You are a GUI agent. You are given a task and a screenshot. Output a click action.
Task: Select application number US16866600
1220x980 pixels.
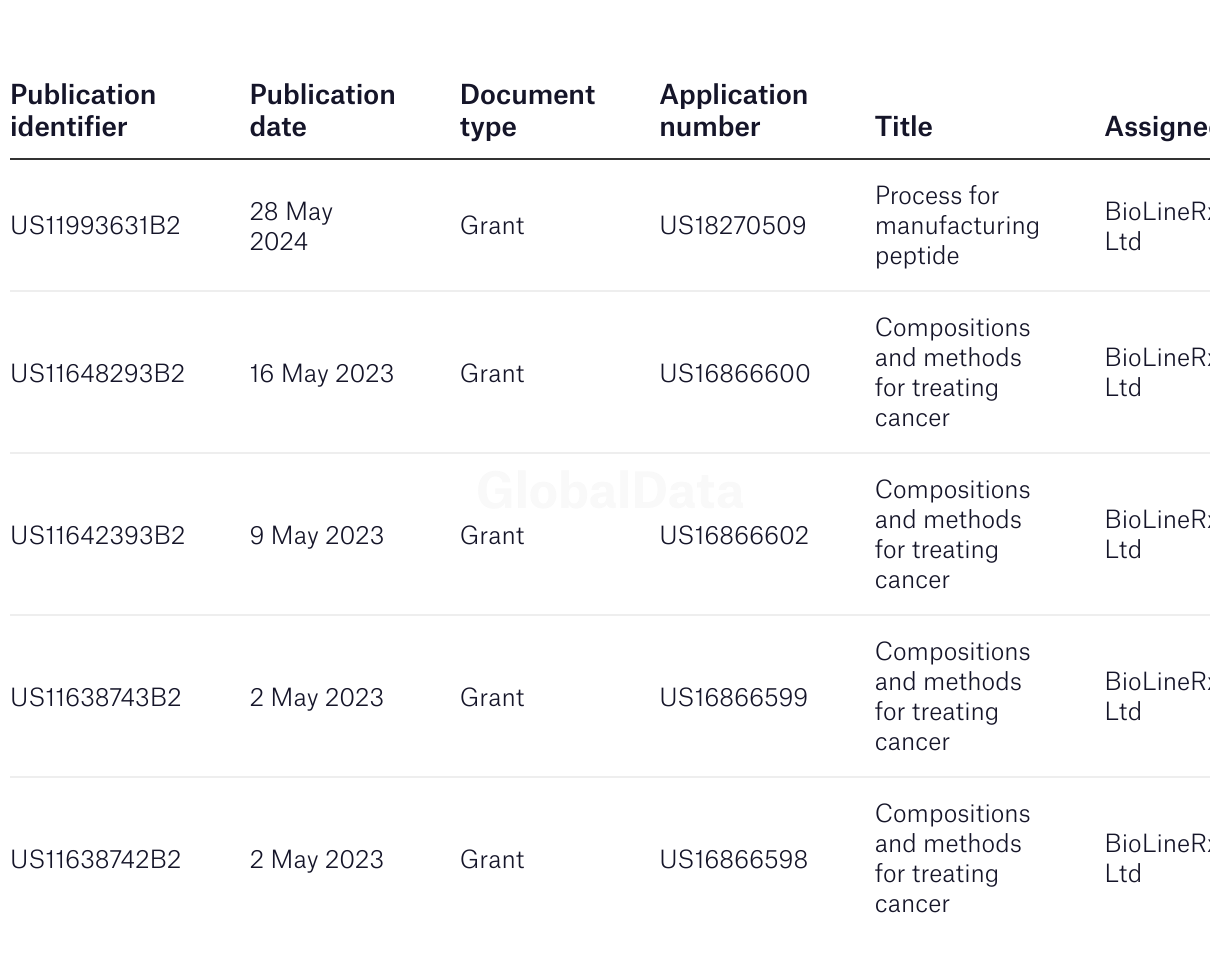[x=735, y=374]
